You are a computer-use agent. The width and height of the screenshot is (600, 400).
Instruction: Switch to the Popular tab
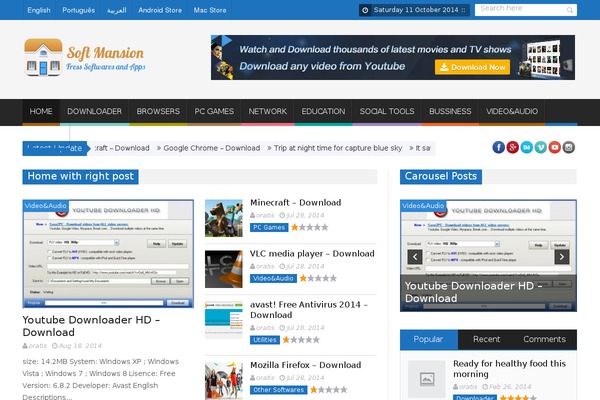429,340
